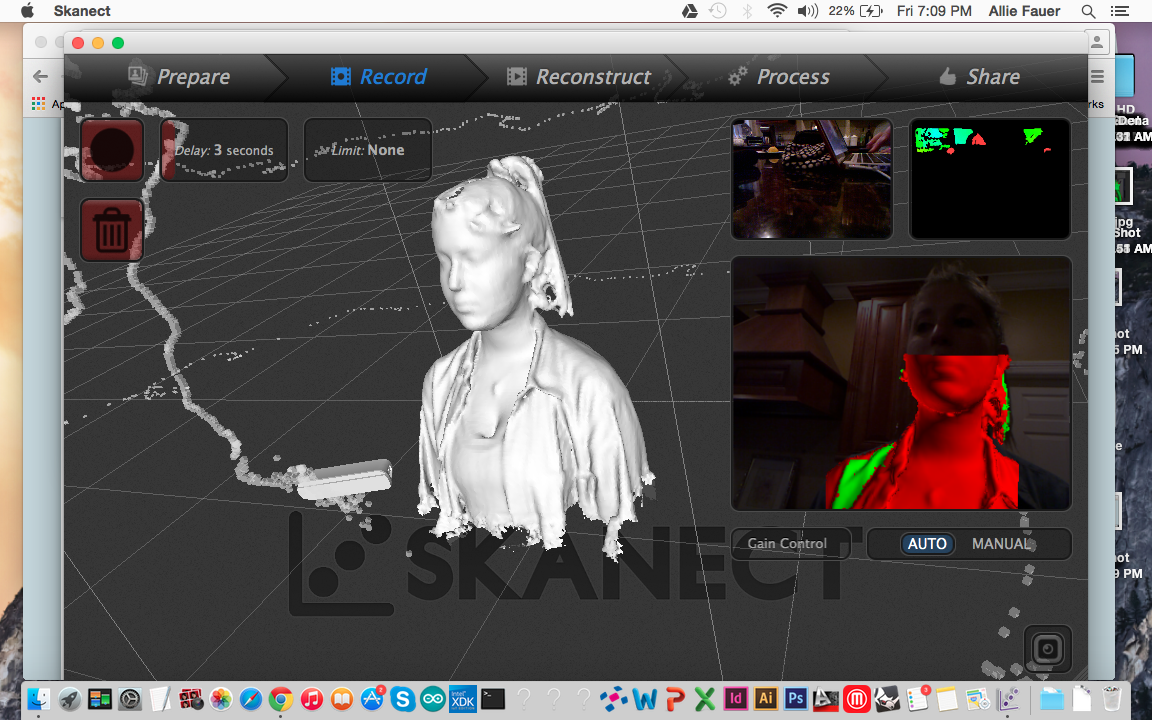Launch Rhino from the dock
Screen dimensions: 1152x720
pyautogui.click(x=887, y=699)
